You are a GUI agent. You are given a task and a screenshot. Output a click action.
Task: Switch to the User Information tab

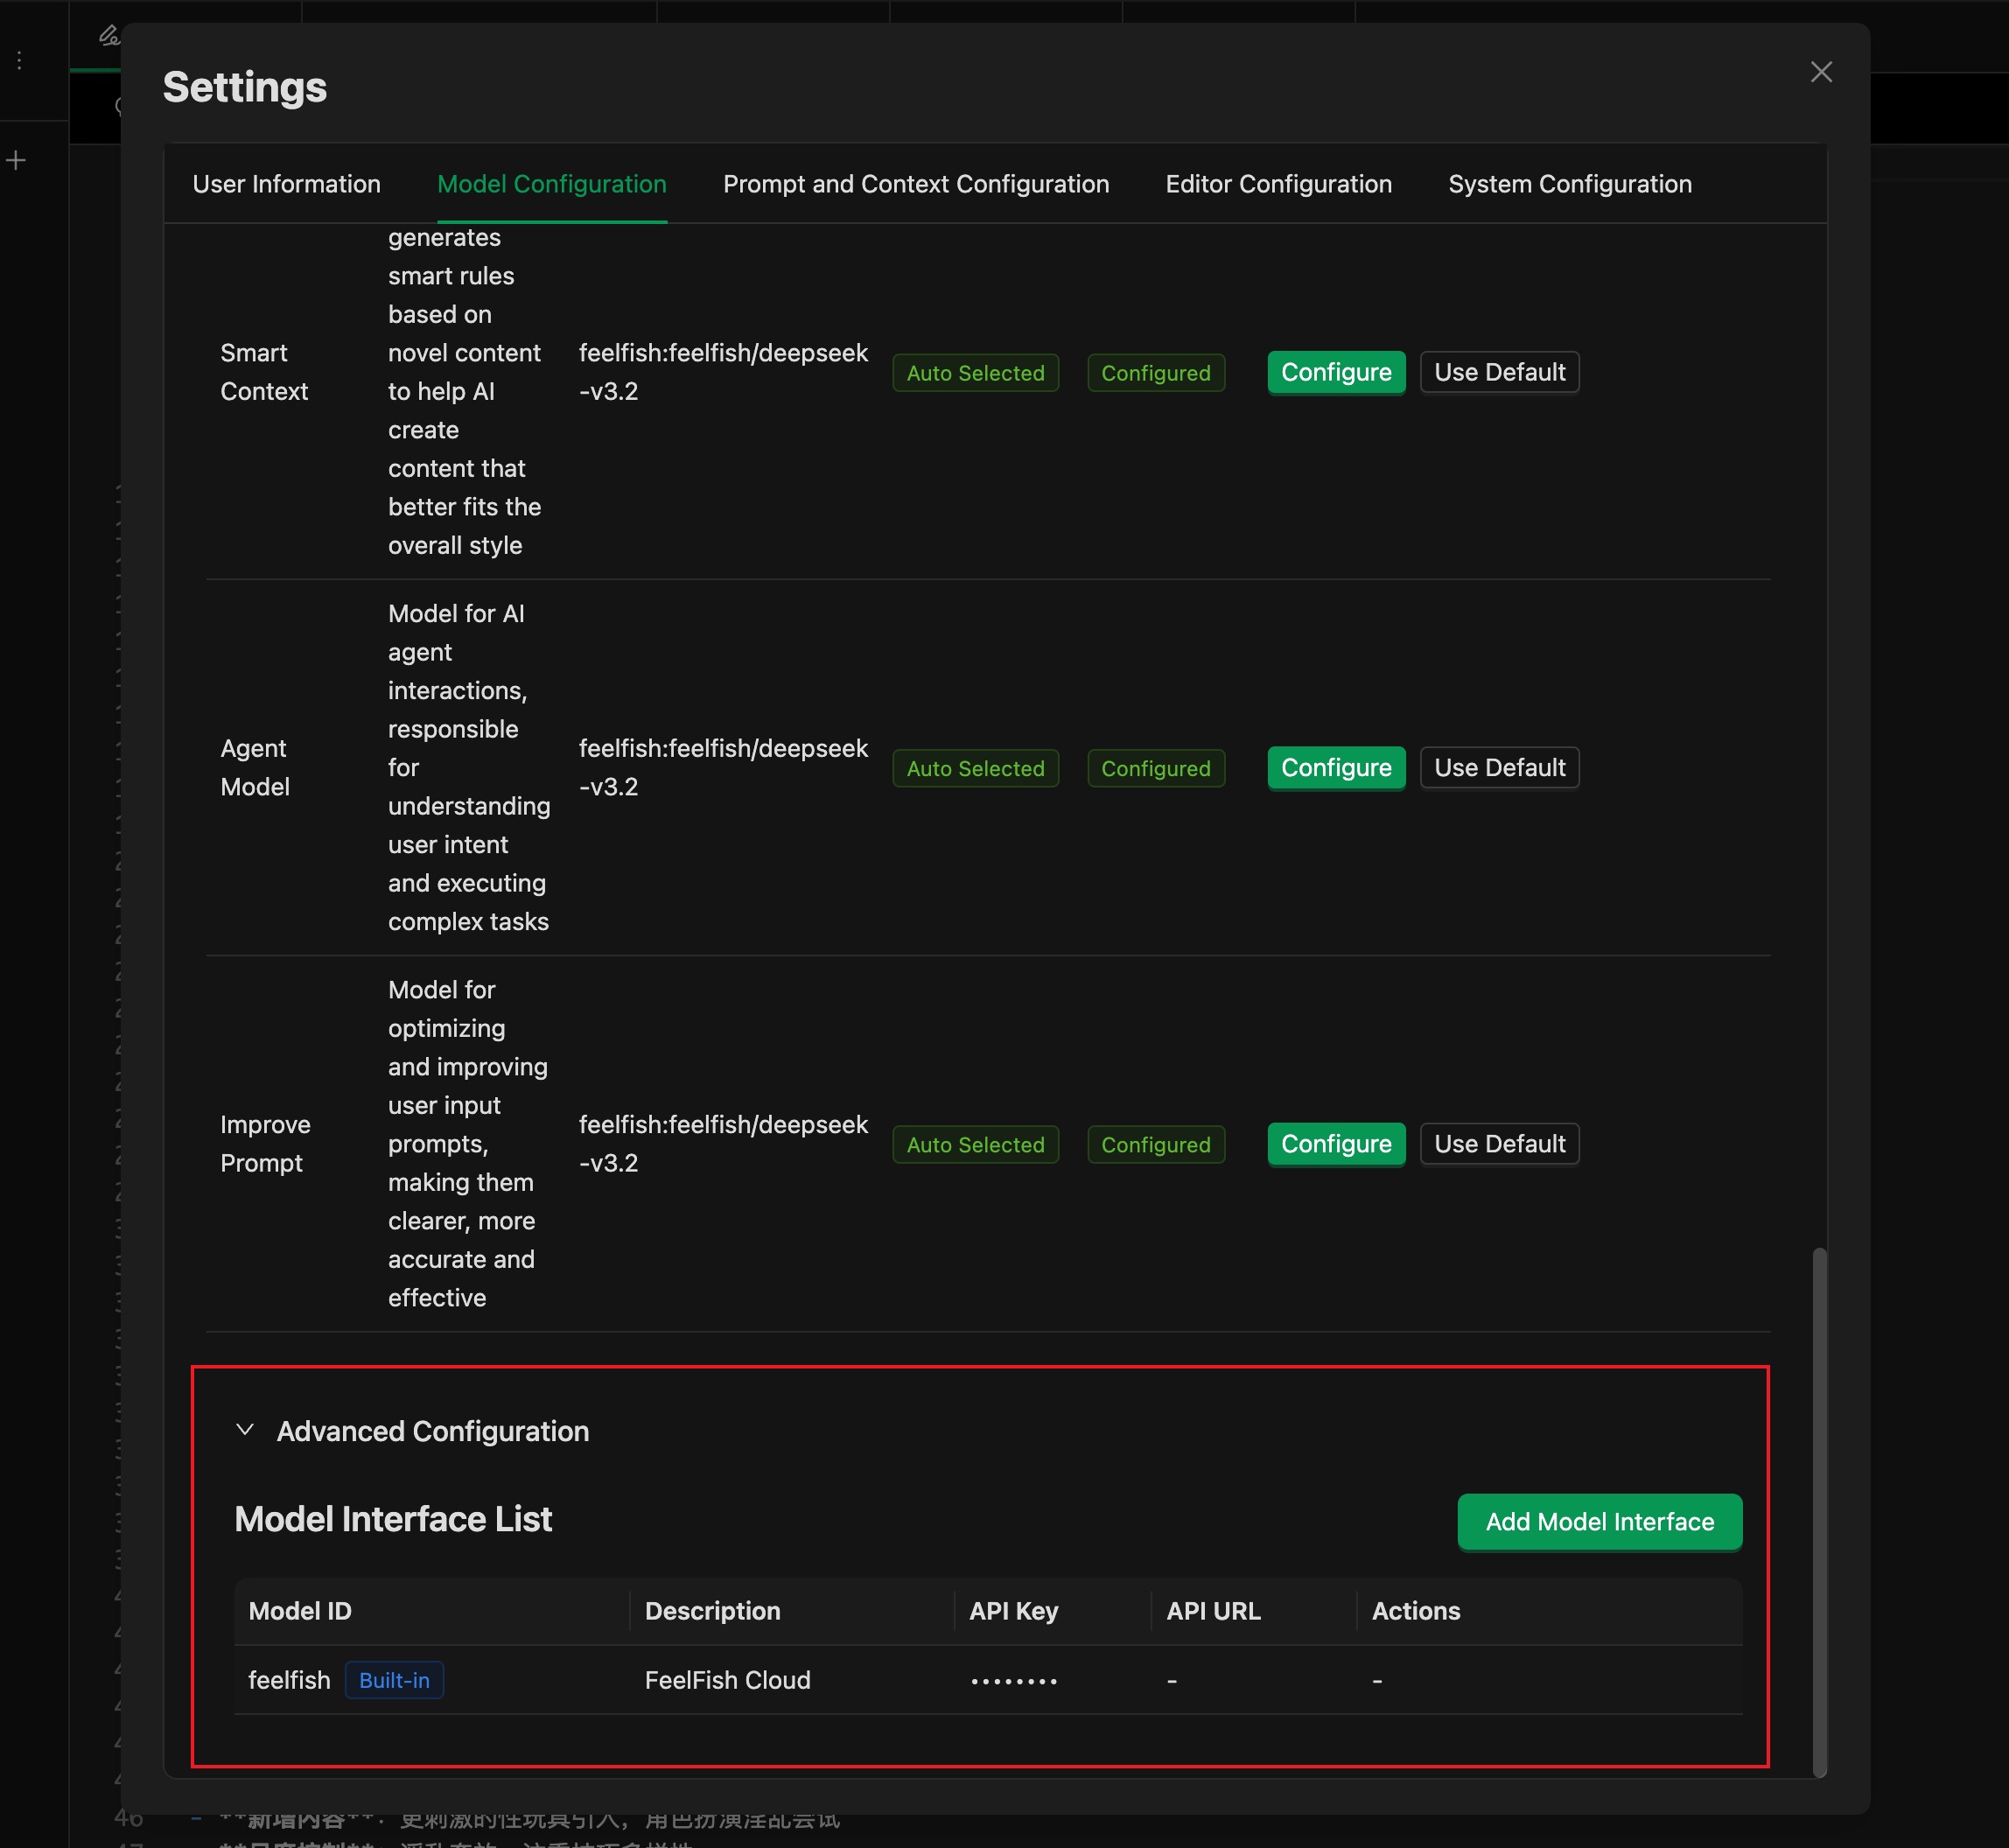point(286,184)
